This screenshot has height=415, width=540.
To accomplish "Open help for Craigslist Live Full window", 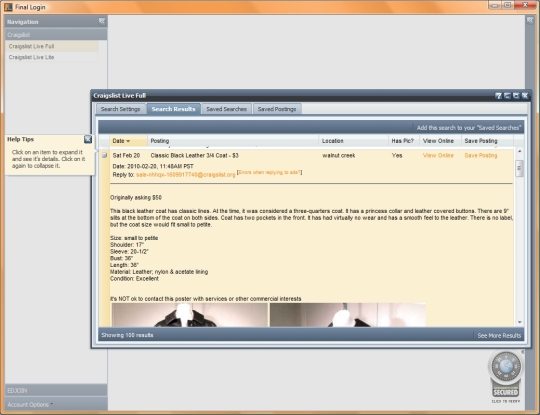I will point(498,96).
